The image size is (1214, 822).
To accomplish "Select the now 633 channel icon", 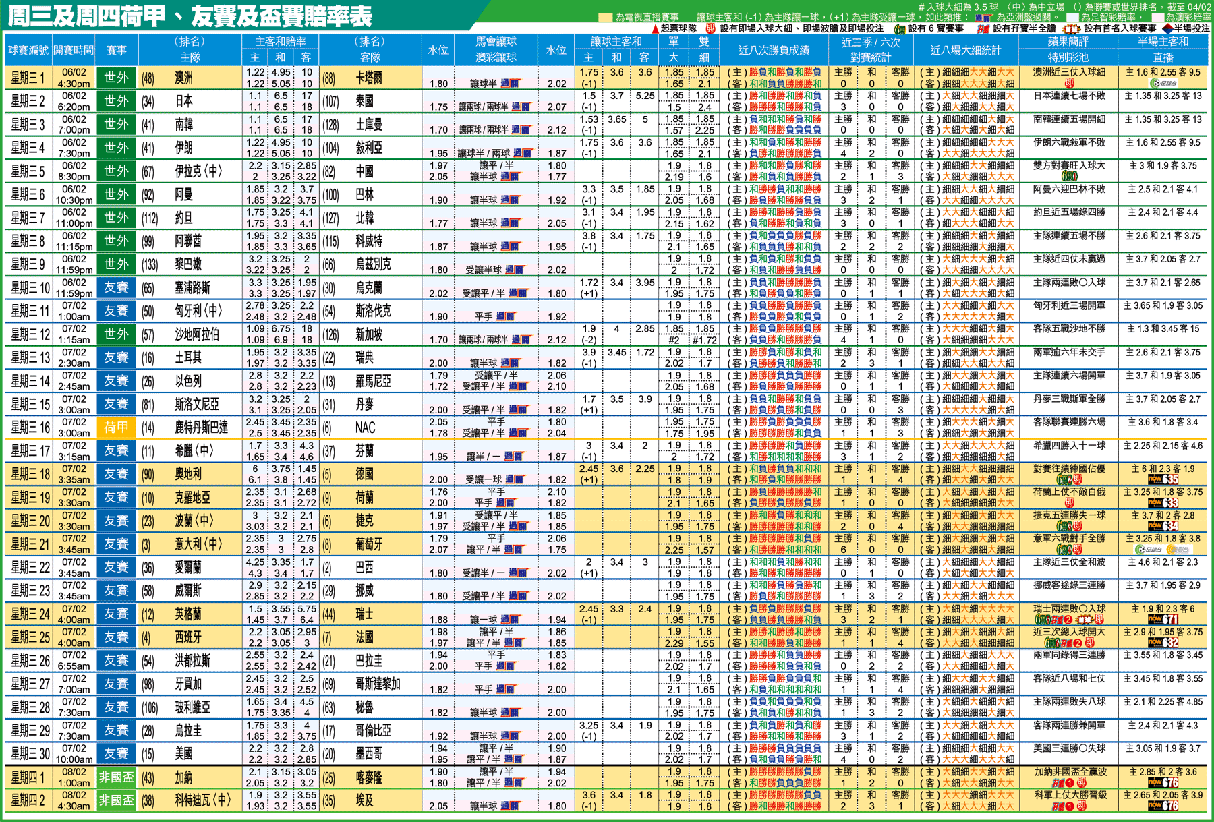I will pos(1163,503).
